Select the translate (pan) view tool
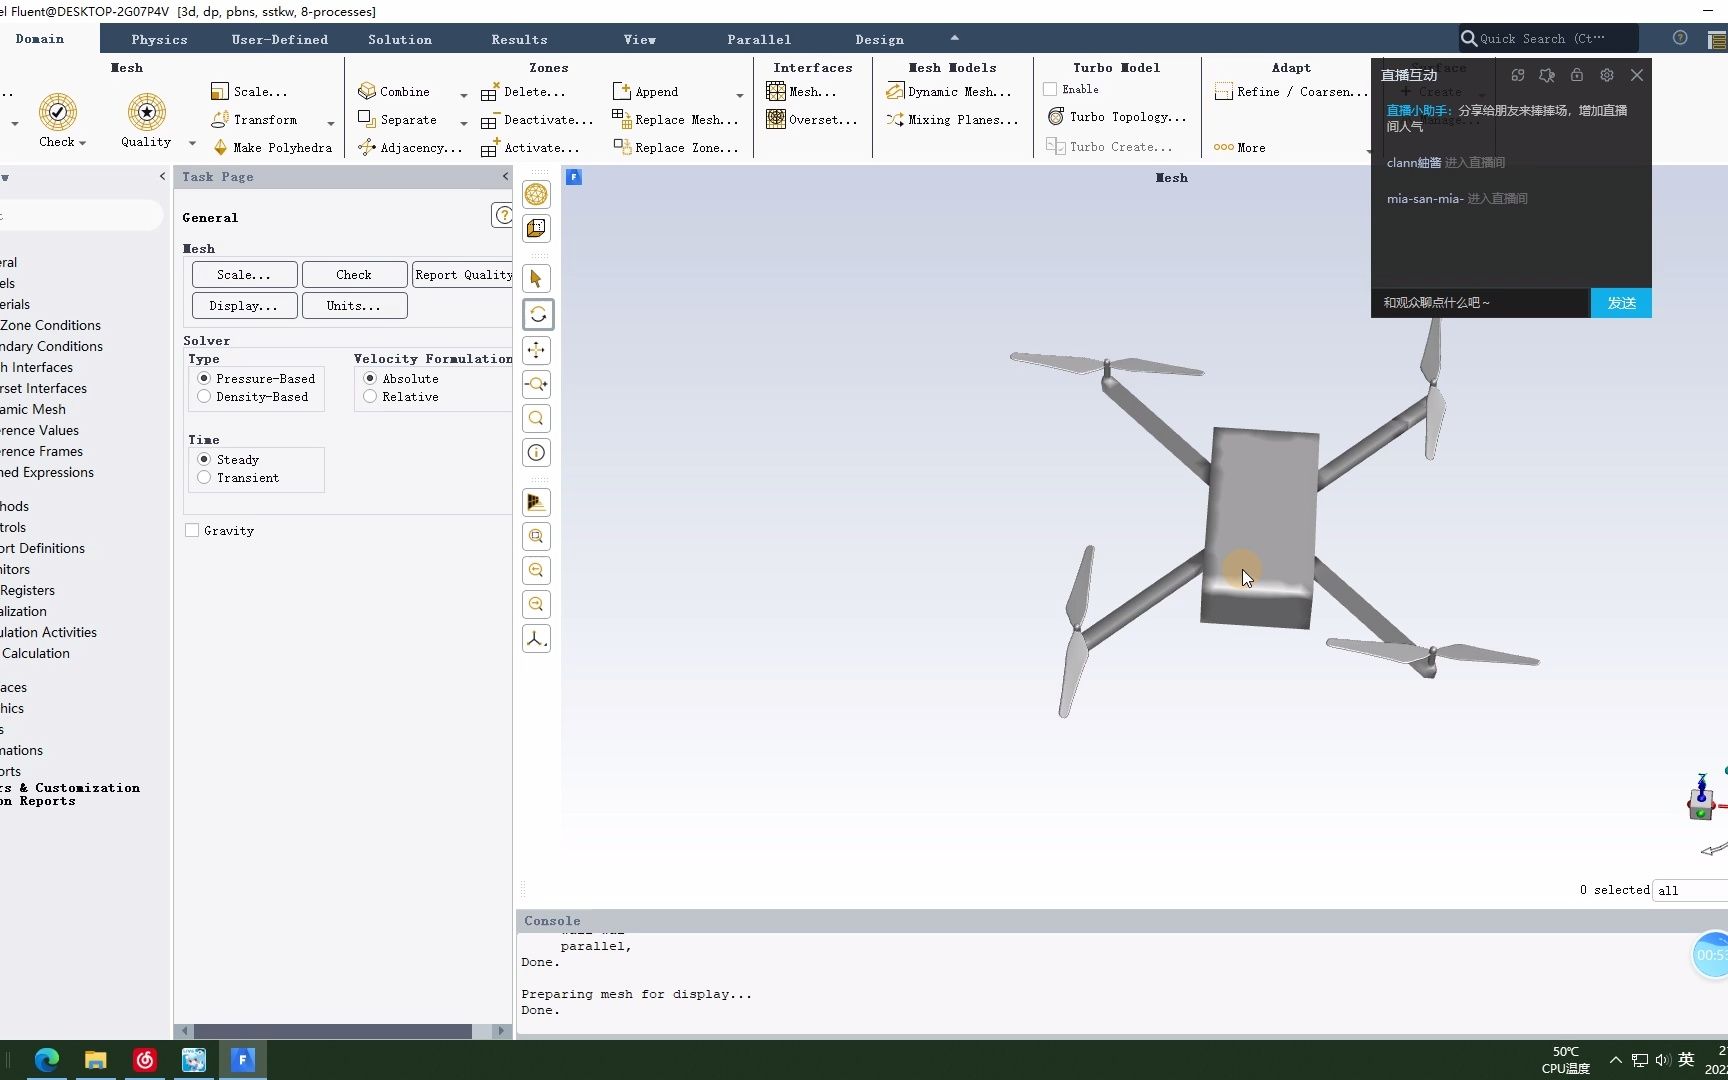This screenshot has height=1080, width=1728. click(537, 350)
